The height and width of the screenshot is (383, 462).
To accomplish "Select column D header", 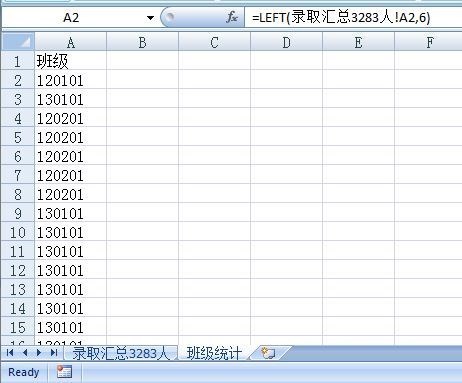I will click(x=286, y=42).
